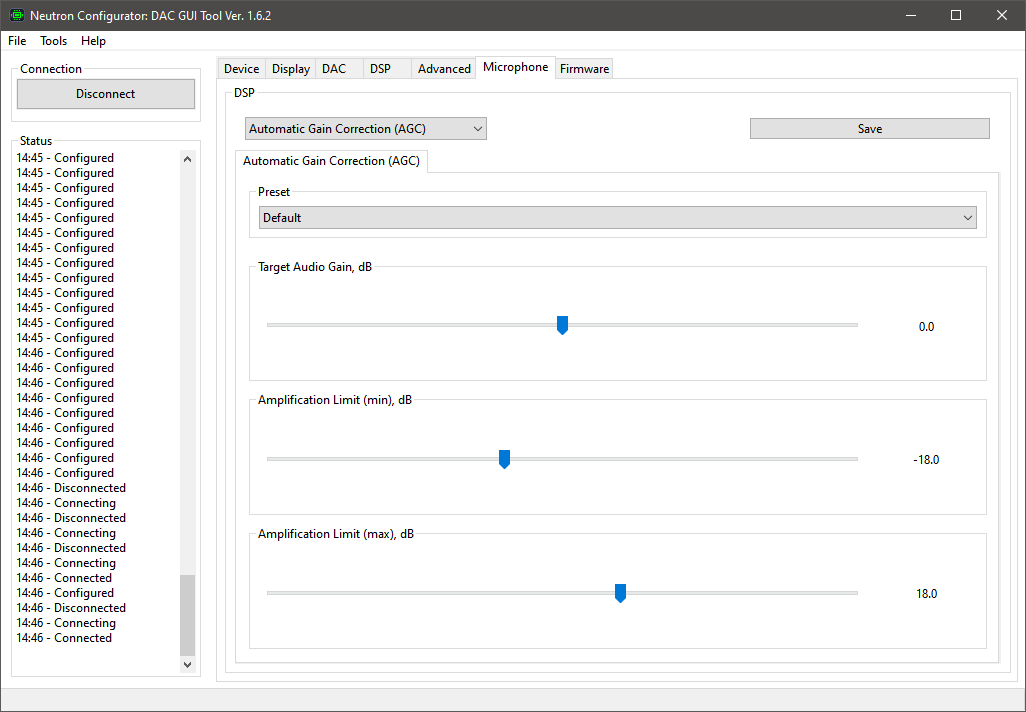Switch to the DAC tab
Viewport: 1026px width, 712px height.
coord(334,69)
